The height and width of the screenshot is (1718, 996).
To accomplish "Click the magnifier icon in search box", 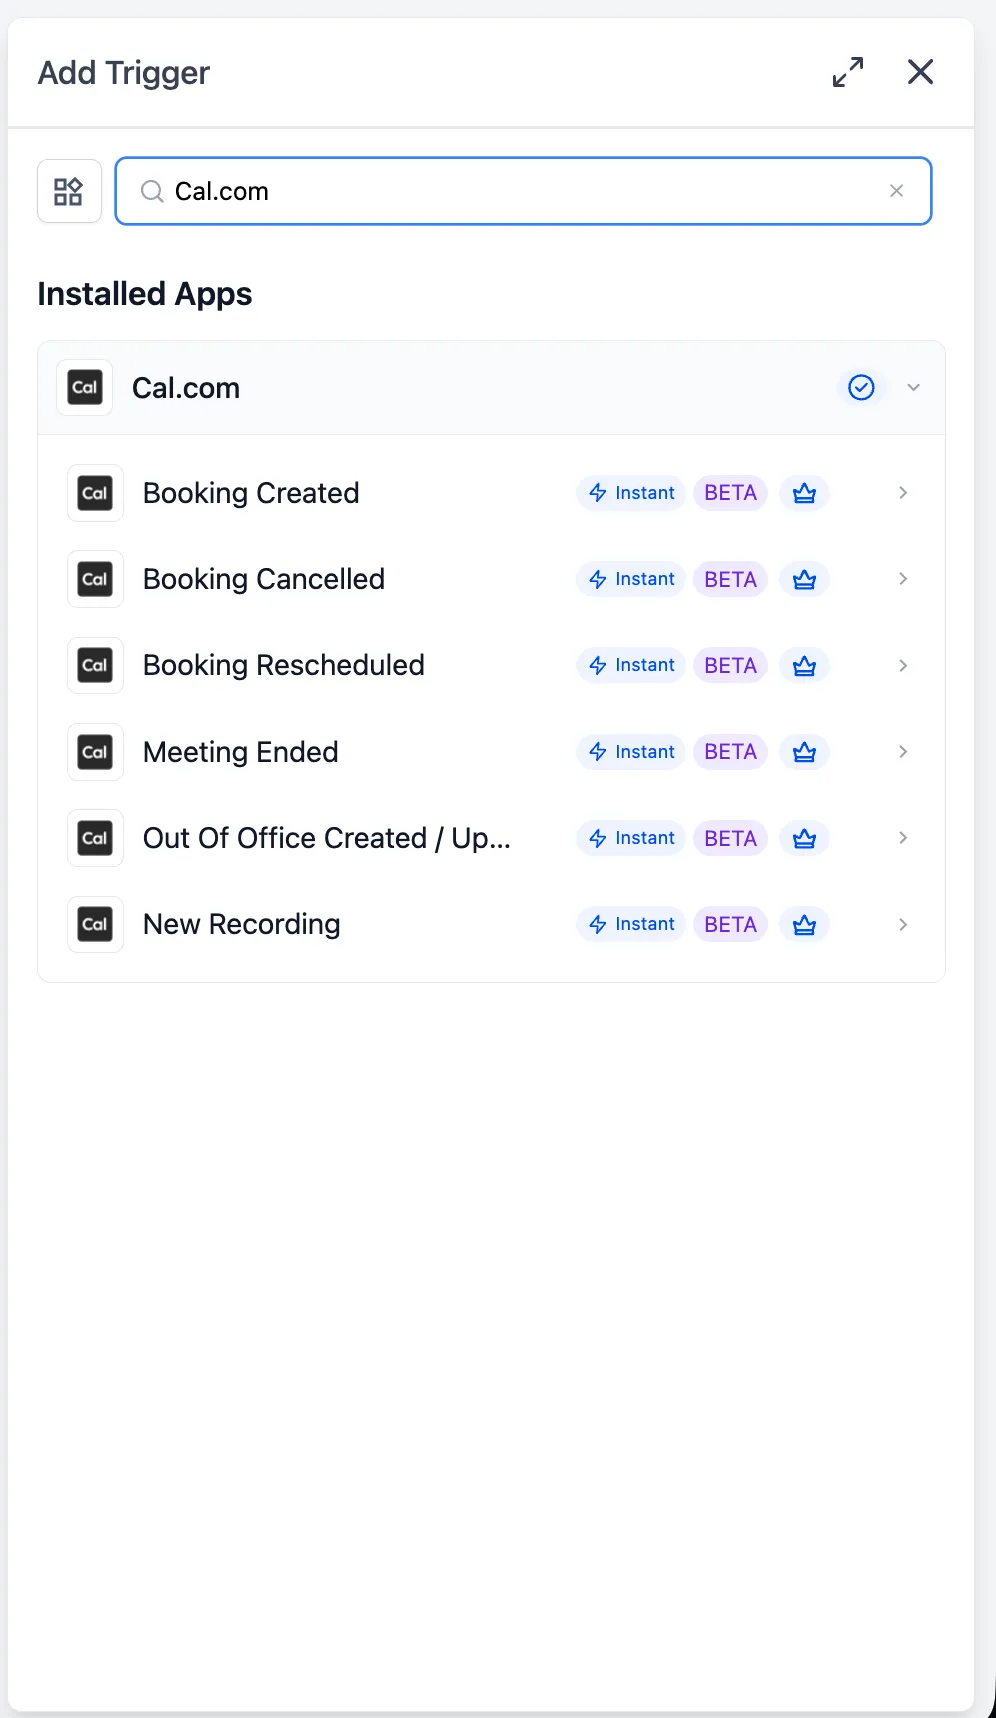I will point(152,191).
